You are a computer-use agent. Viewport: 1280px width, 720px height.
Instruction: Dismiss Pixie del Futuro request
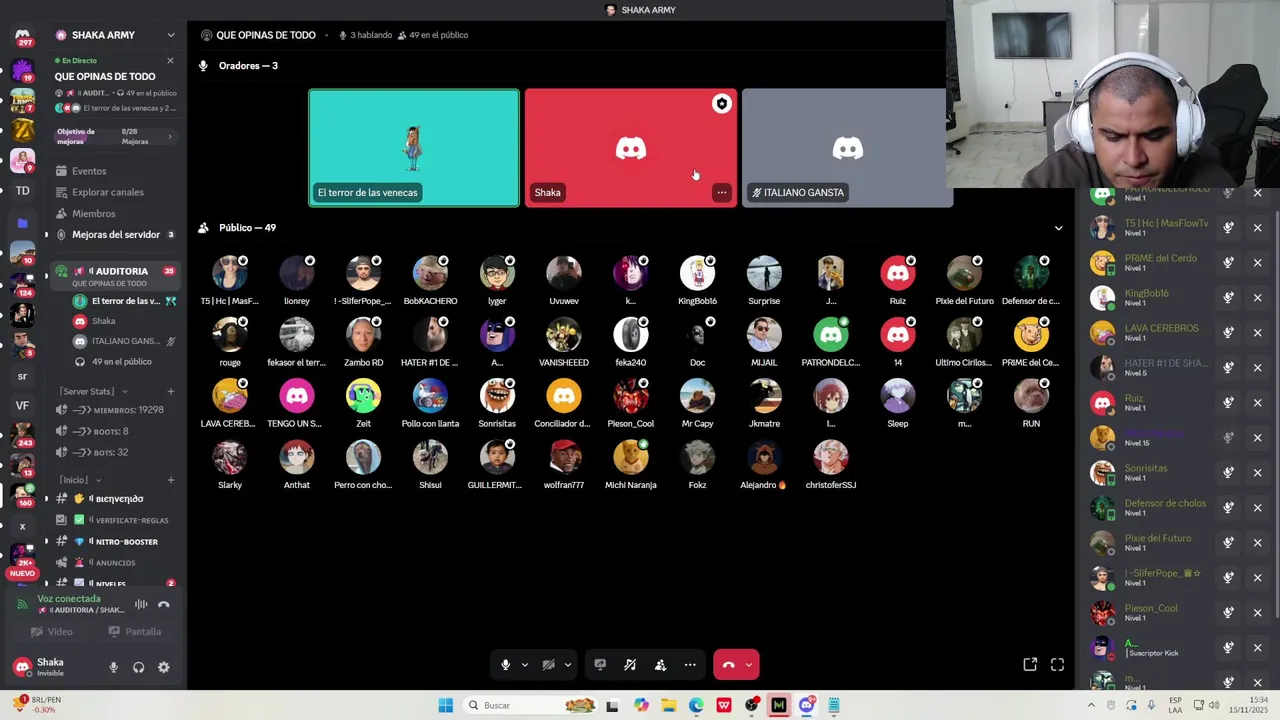(1258, 543)
